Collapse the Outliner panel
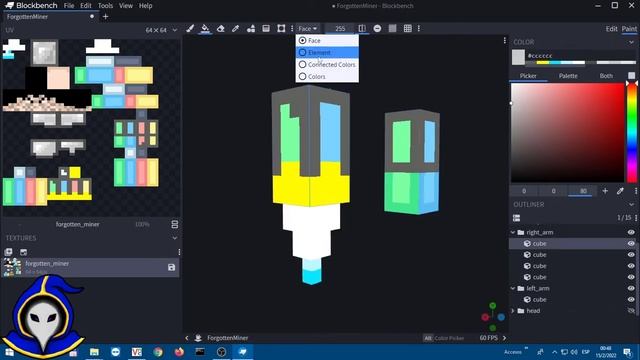Image resolution: width=640 pixels, height=360 pixels. pyautogui.click(x=631, y=204)
